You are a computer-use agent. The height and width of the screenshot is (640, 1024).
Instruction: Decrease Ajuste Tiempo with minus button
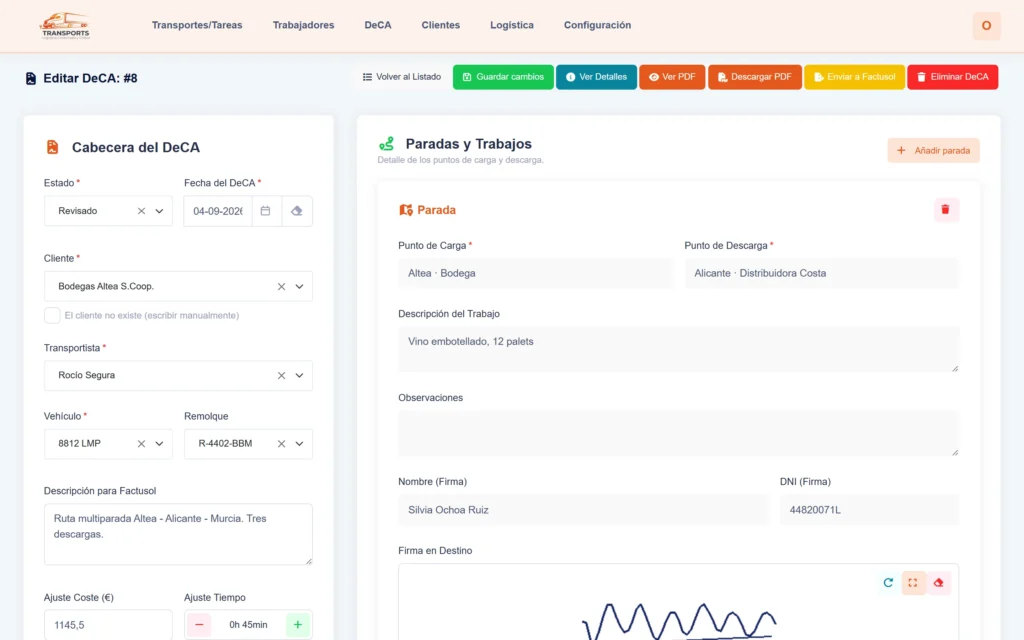coord(199,625)
